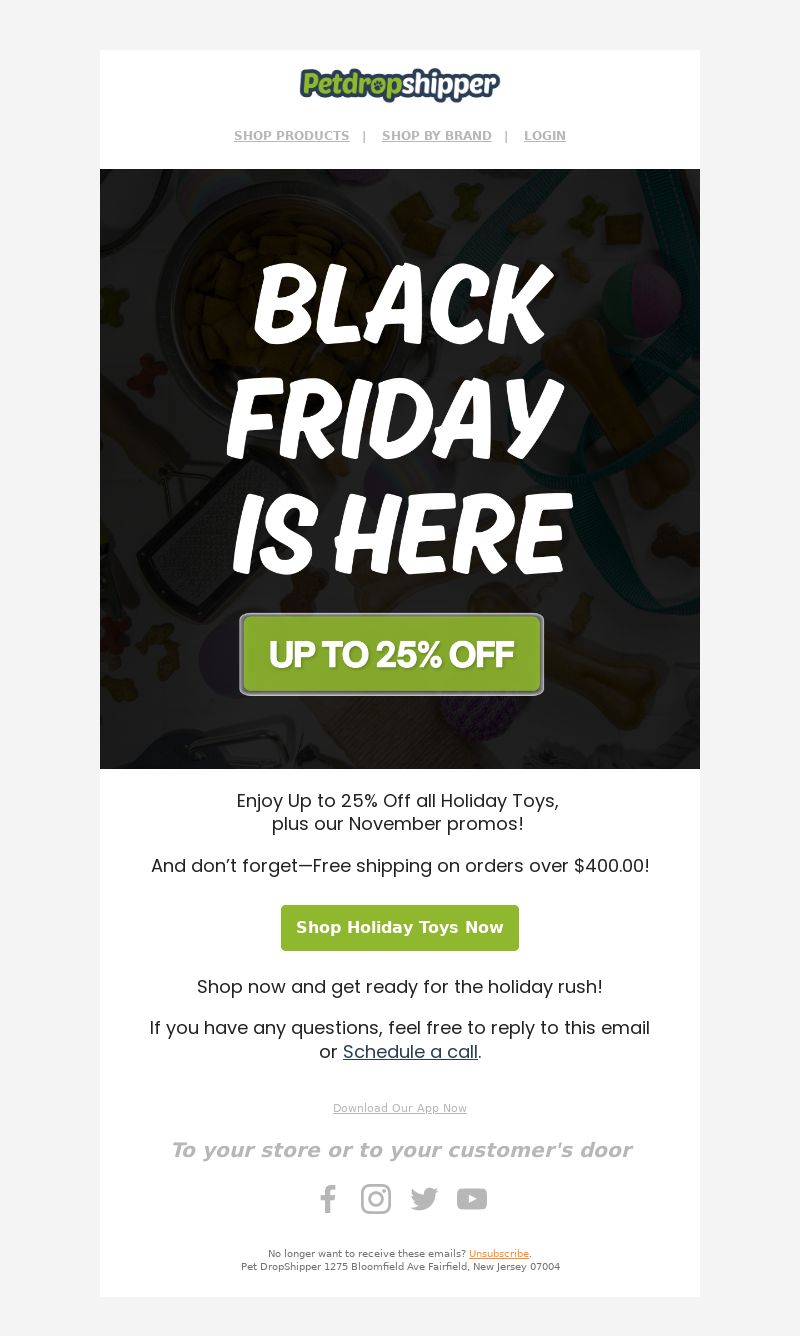Image resolution: width=800 pixels, height=1336 pixels.
Task: Open the Download Our App Now link
Action: [400, 1108]
